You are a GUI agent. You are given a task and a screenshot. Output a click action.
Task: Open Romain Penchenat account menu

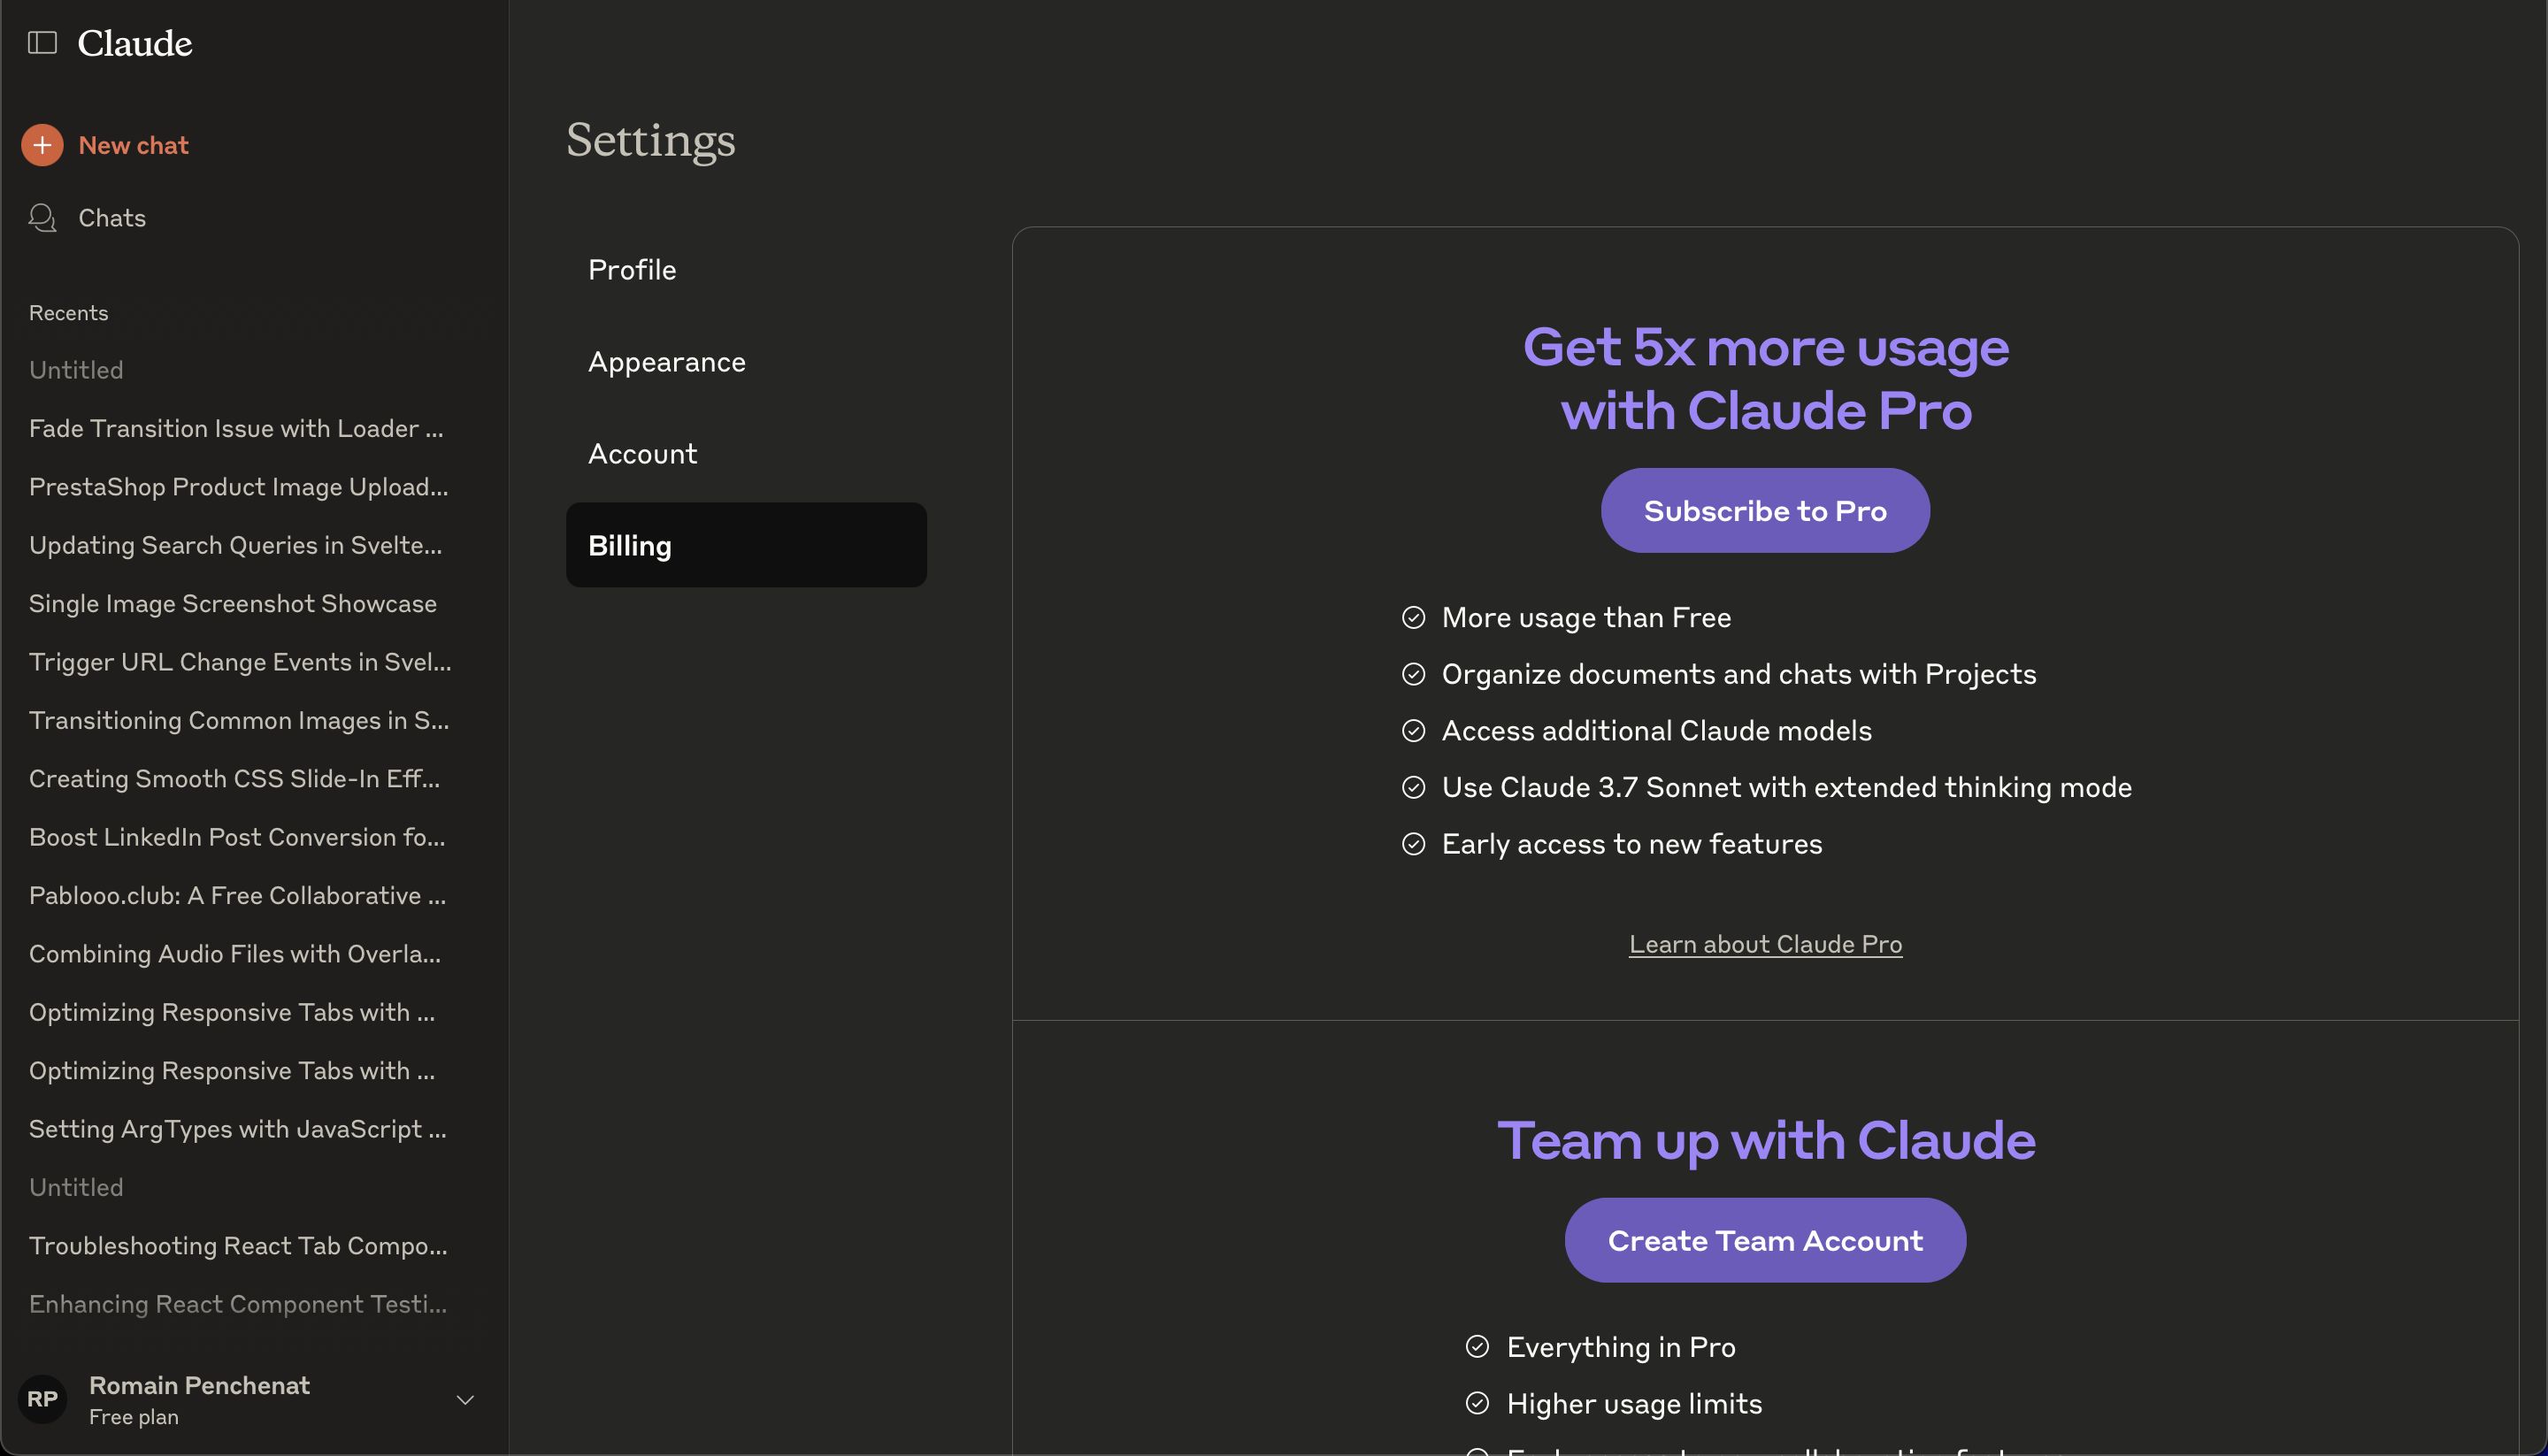(x=199, y=1386)
